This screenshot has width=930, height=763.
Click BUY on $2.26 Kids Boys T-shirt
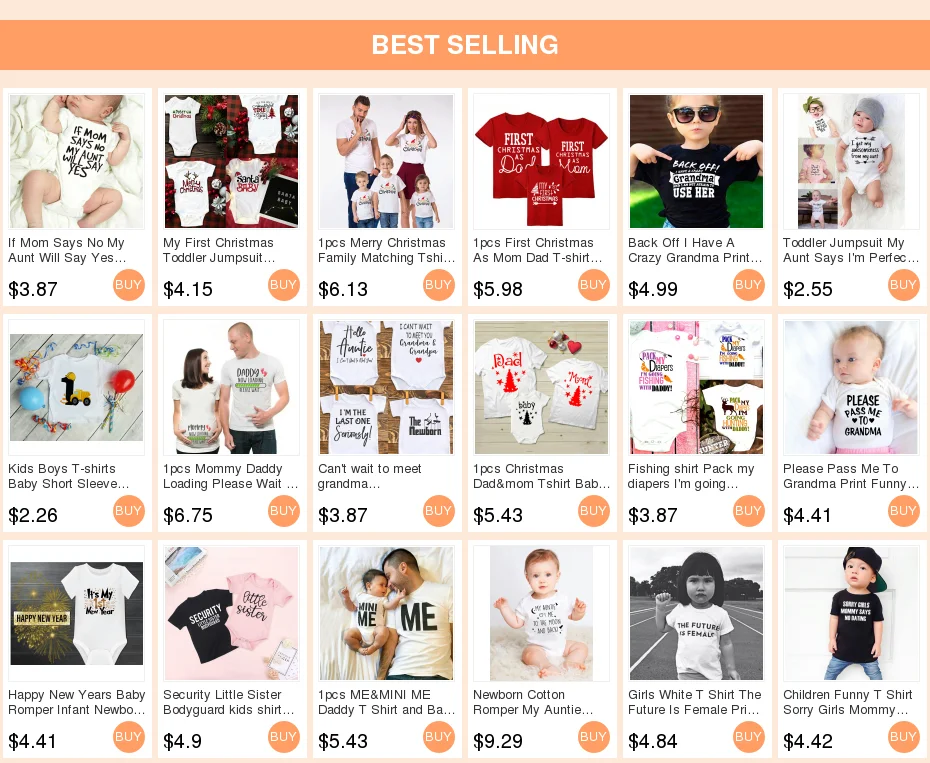coord(128,511)
